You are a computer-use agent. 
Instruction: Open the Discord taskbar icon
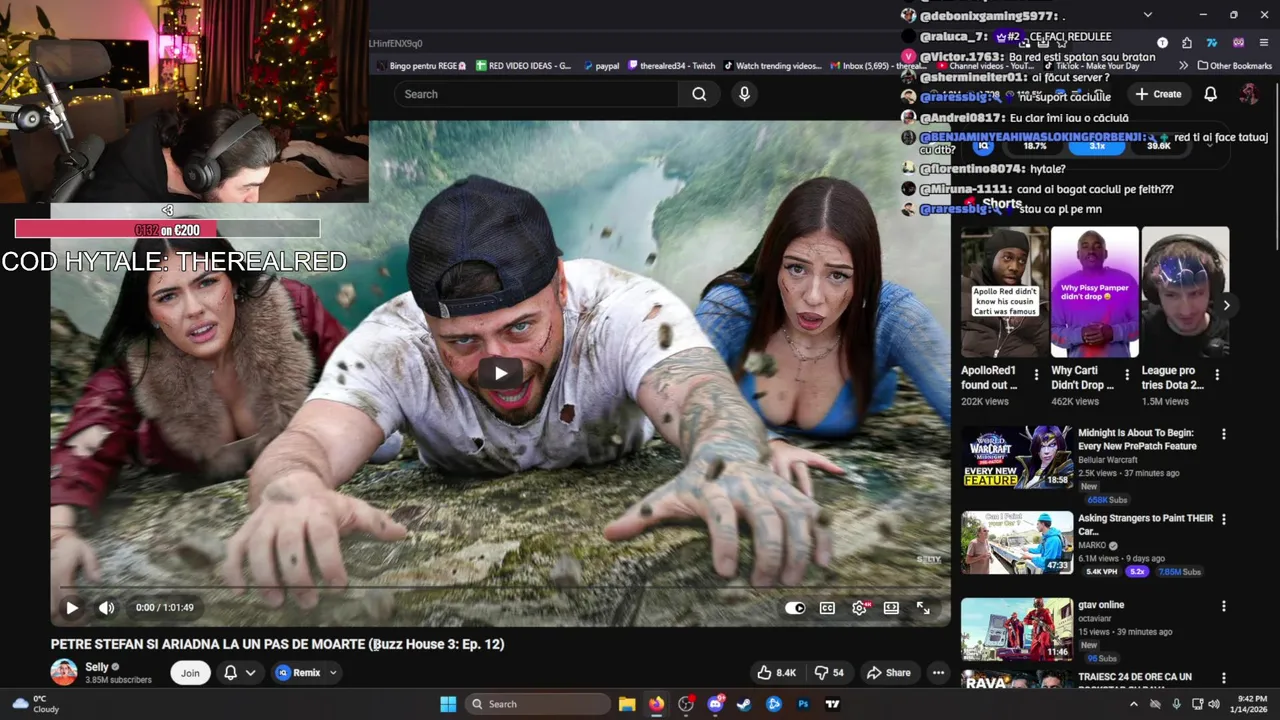[715, 704]
